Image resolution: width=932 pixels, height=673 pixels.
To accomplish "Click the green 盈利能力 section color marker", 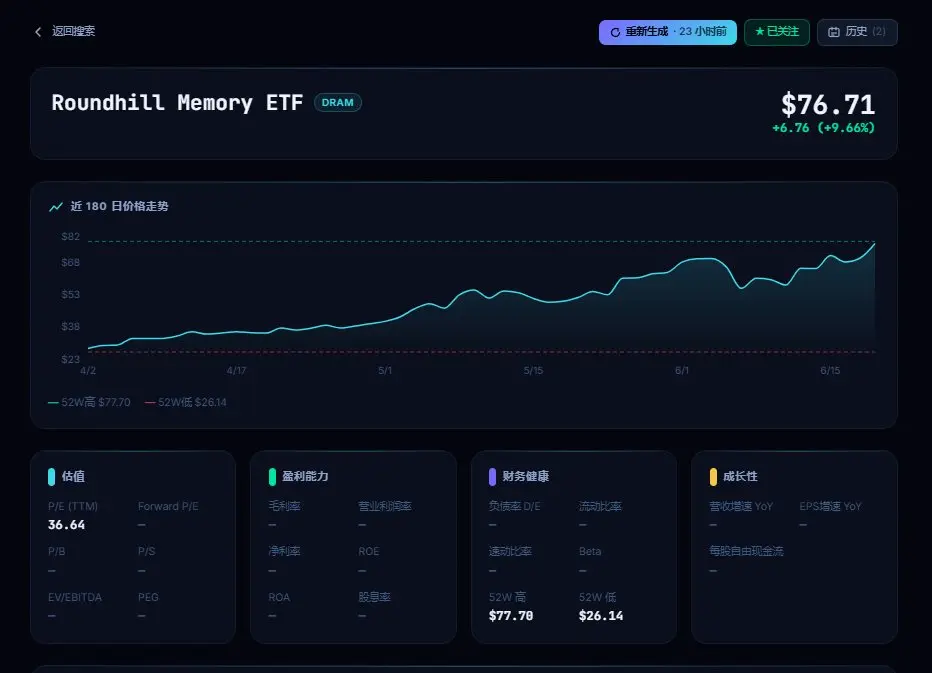I will click(272, 477).
